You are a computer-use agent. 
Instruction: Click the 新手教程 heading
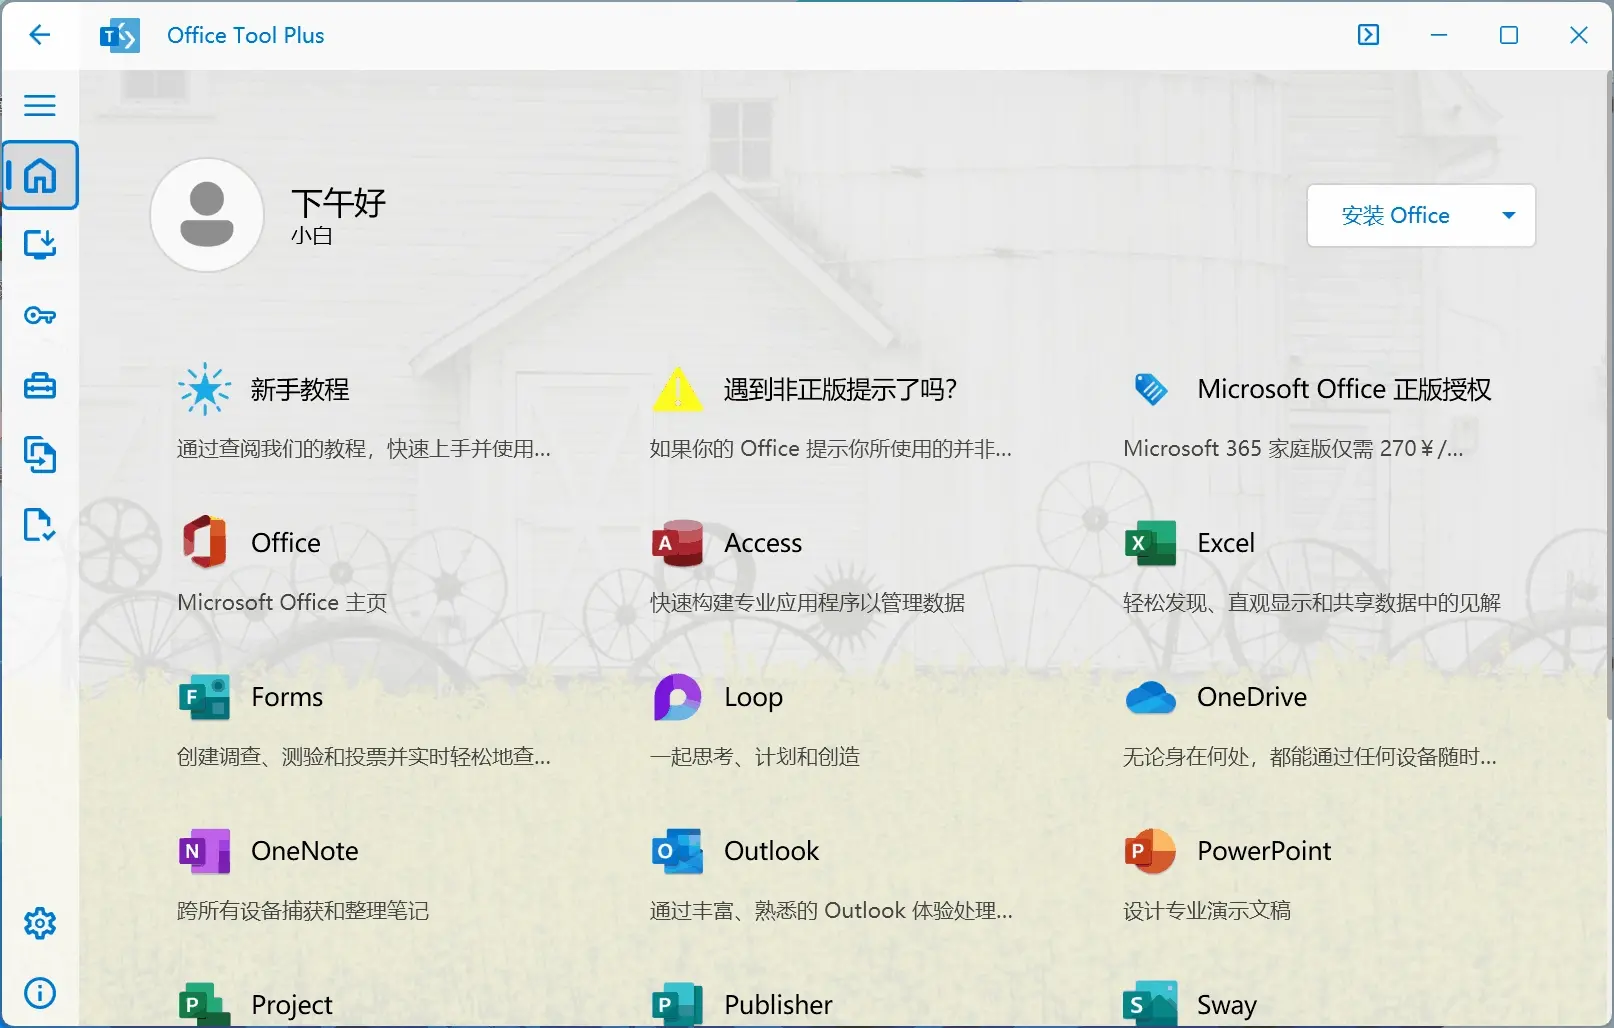click(300, 389)
